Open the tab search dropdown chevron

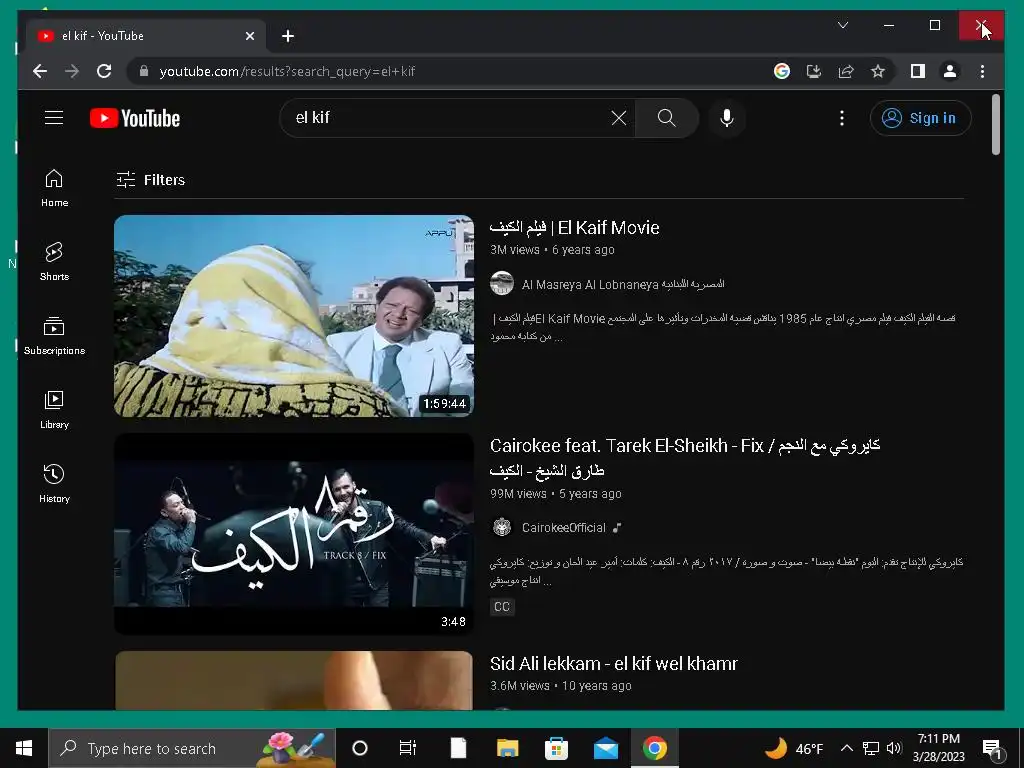point(843,25)
